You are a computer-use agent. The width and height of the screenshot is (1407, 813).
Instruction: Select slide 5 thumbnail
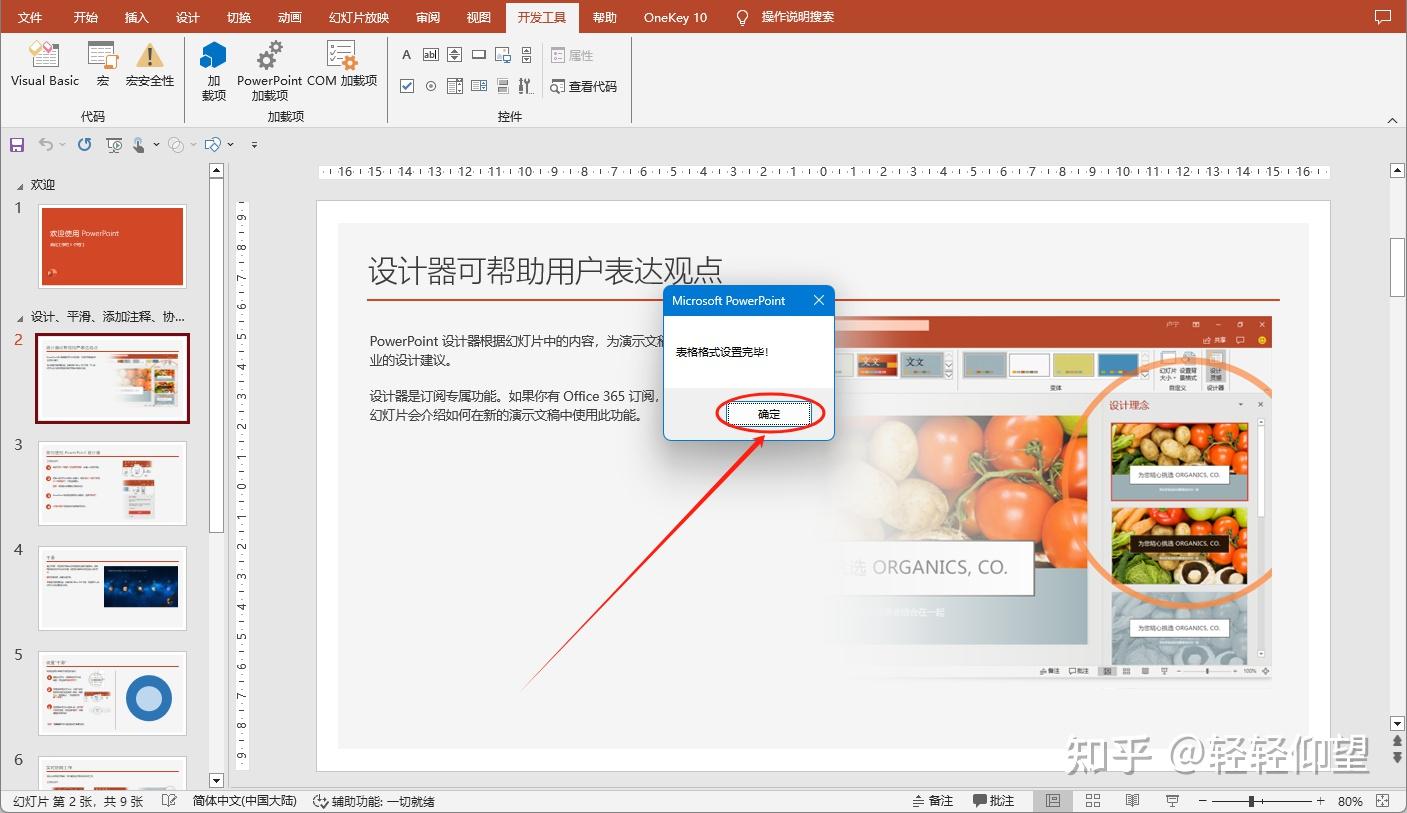112,693
